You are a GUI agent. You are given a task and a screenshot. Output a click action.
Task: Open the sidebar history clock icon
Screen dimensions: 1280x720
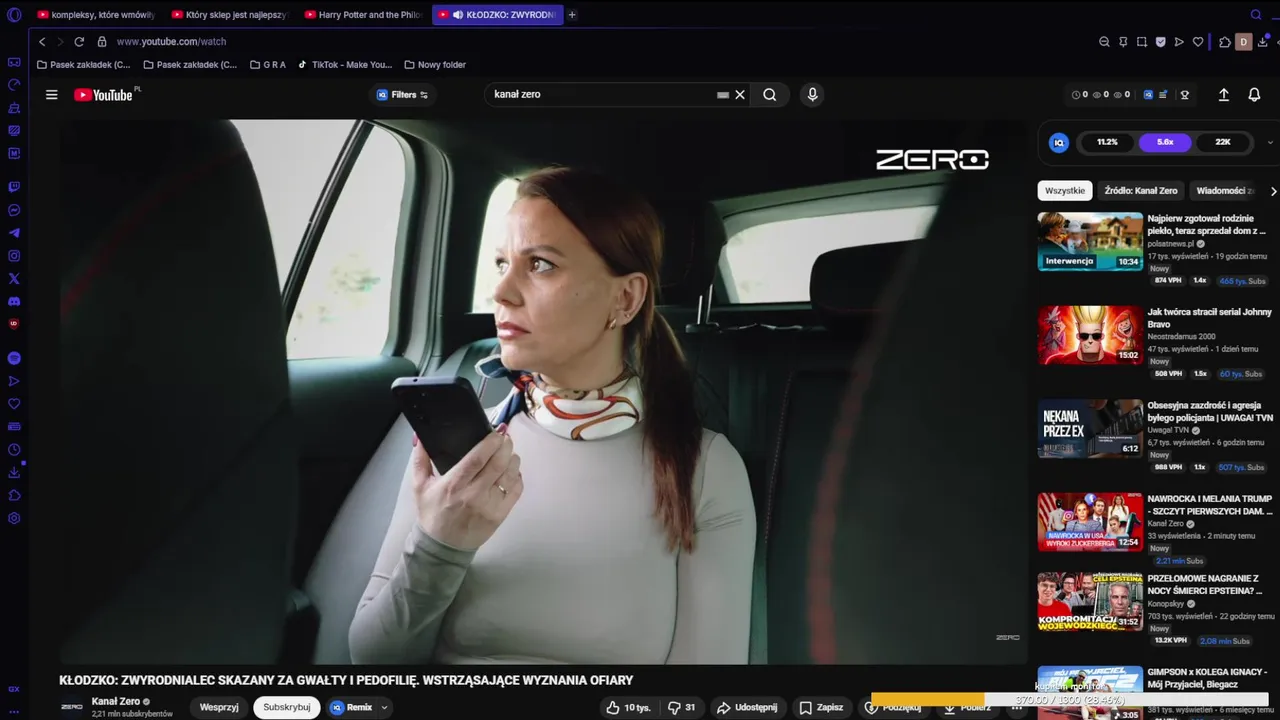[14, 450]
